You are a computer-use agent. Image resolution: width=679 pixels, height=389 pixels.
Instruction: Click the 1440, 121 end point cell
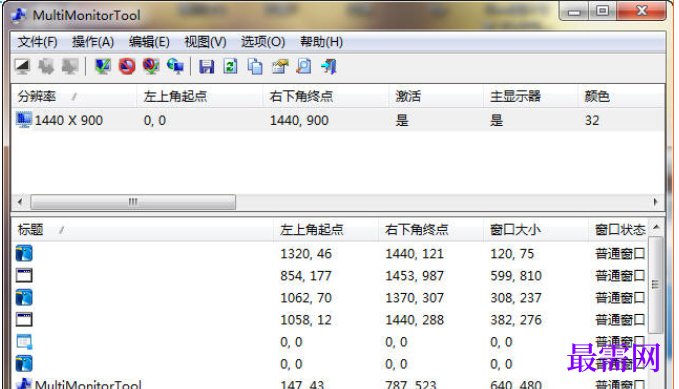click(414, 253)
